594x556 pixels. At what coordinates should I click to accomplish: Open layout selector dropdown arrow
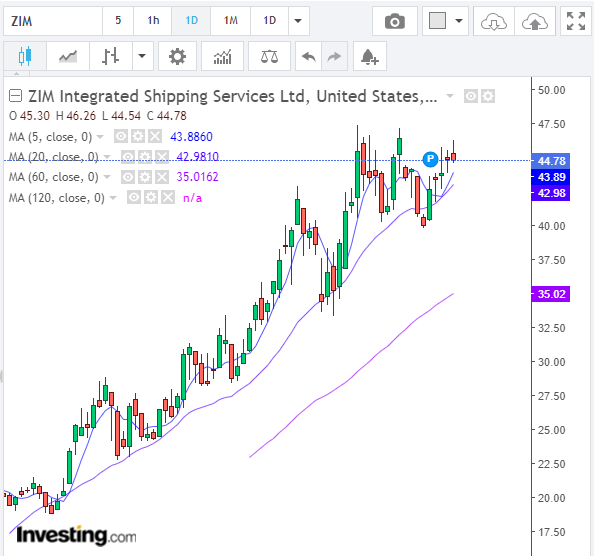click(x=459, y=21)
